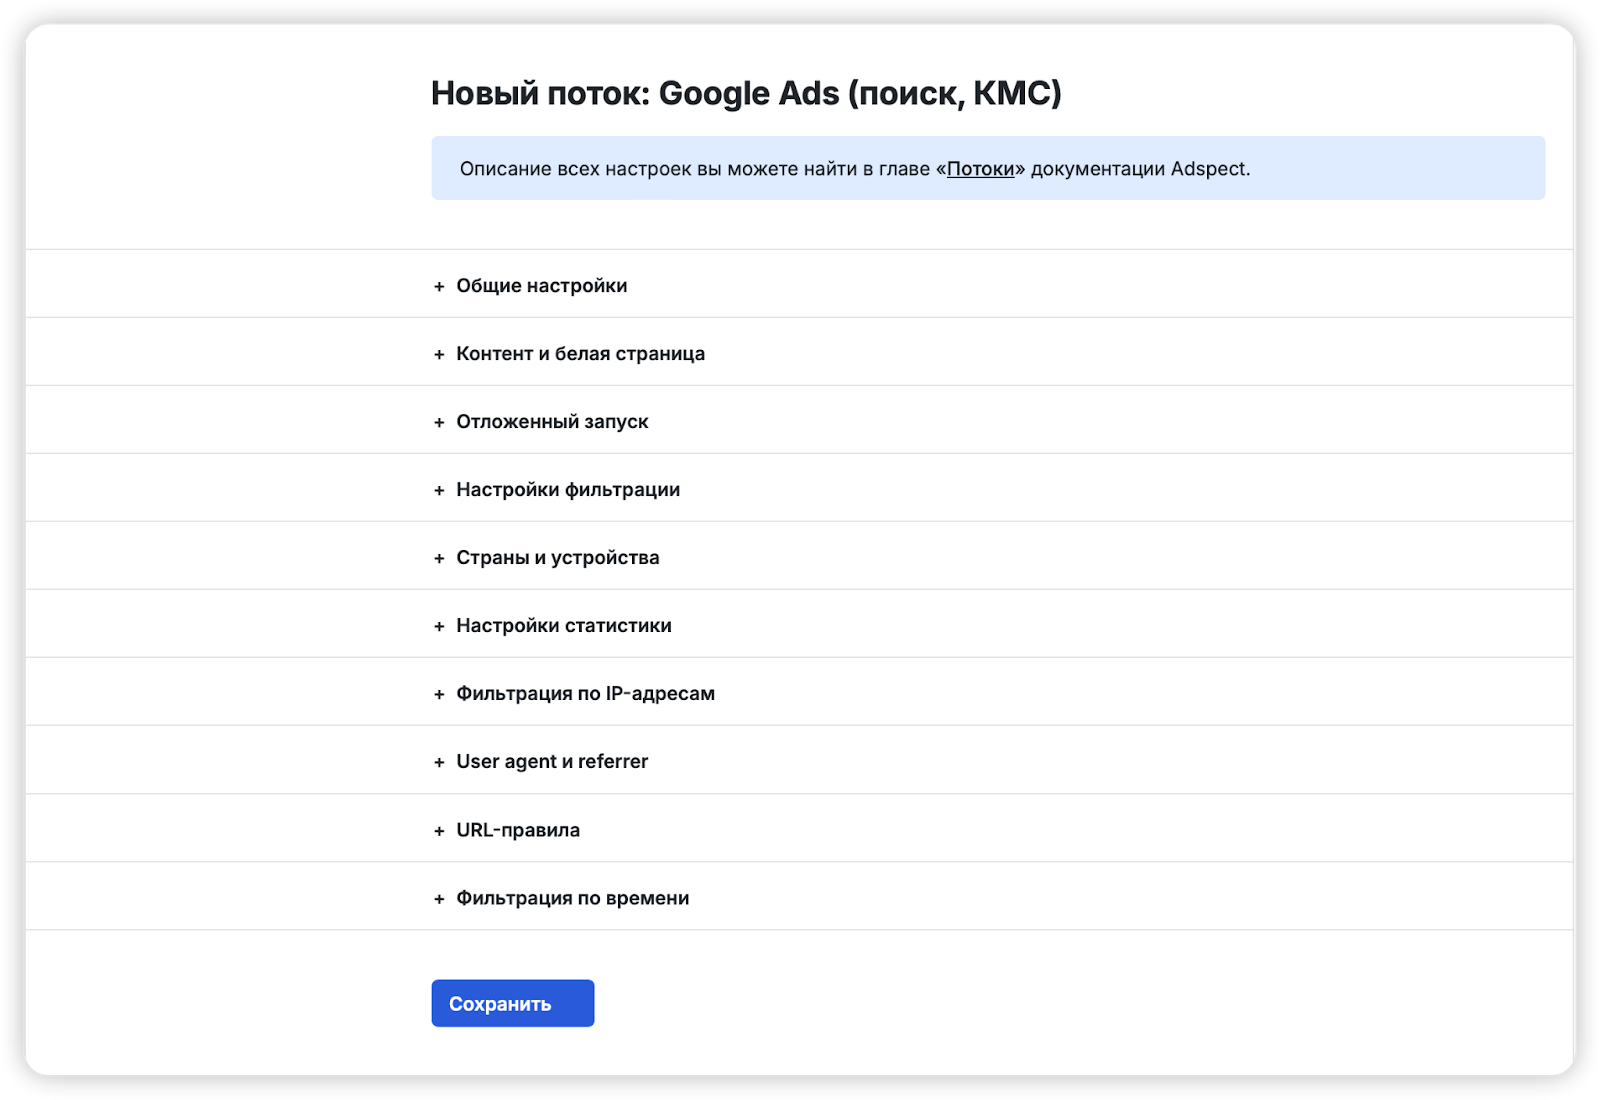Expand the Фильтрация по времени section
Screen dimensions: 1600x1100
tap(572, 898)
